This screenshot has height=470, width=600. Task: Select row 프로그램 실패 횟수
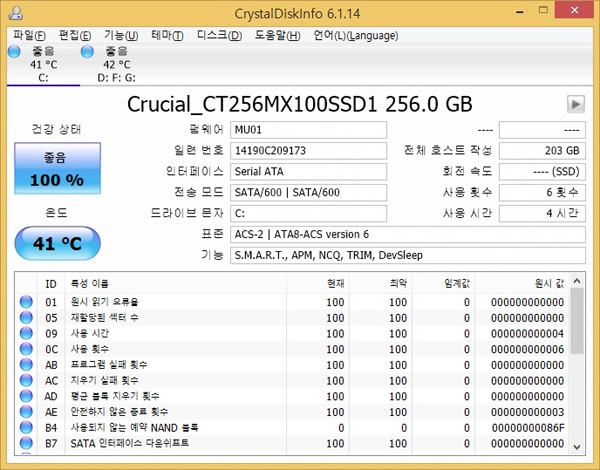point(292,364)
